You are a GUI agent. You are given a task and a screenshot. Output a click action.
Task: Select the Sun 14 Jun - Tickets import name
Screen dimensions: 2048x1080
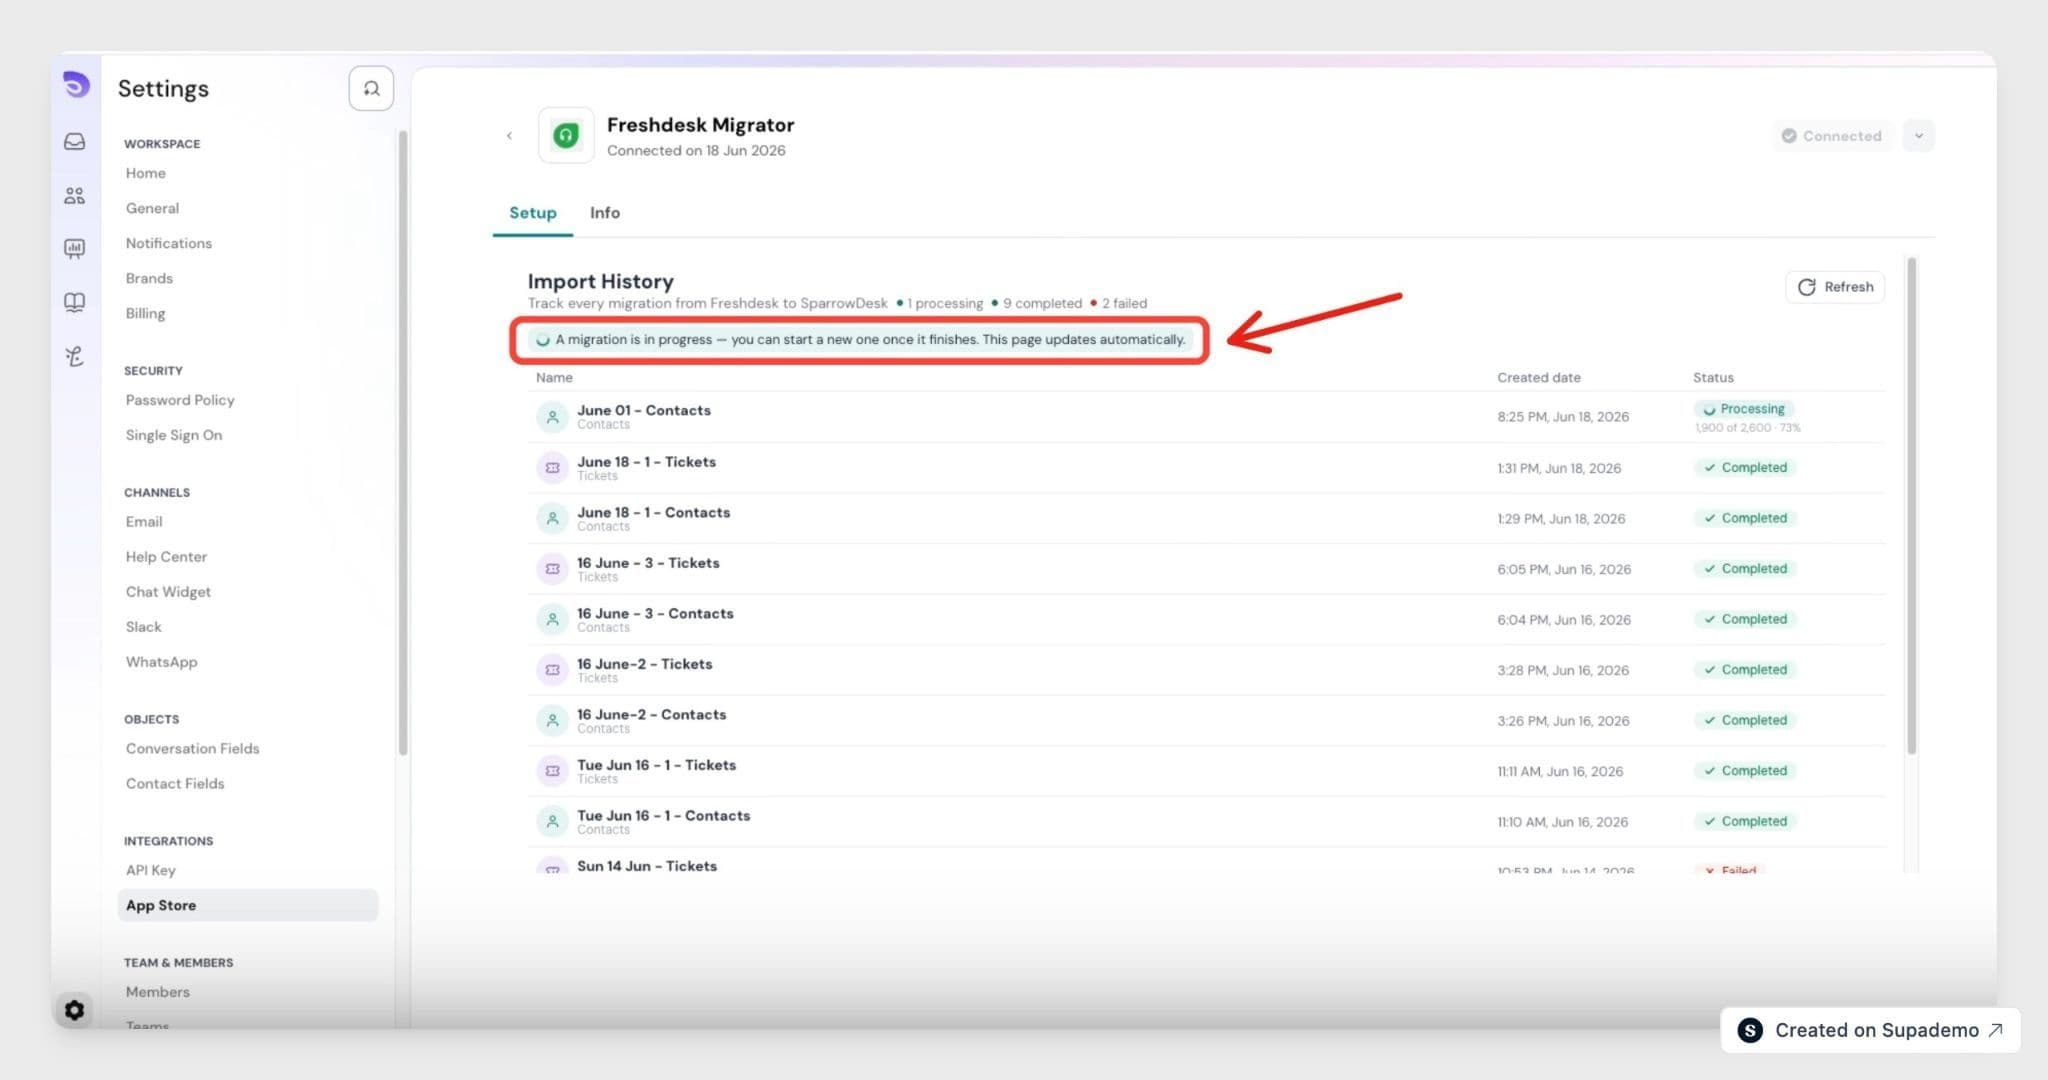647,866
